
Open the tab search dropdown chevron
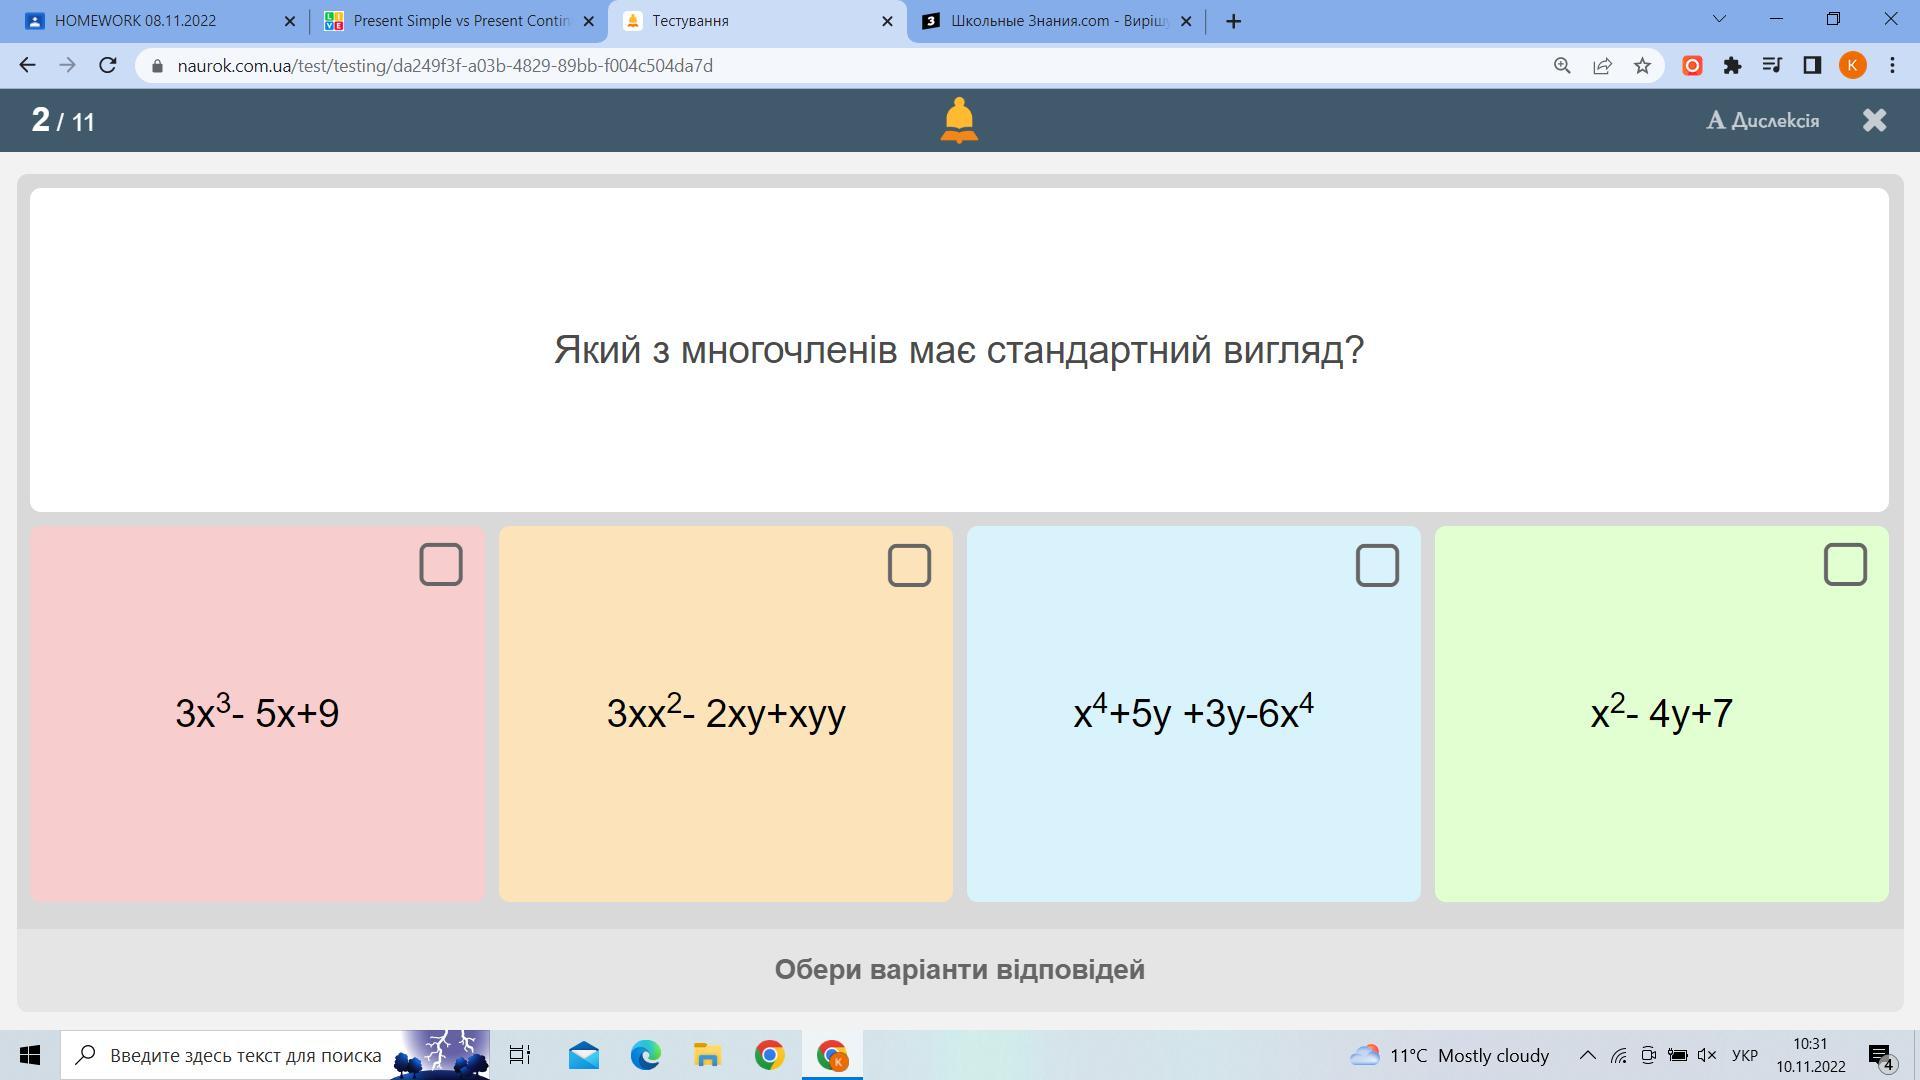click(x=1719, y=20)
